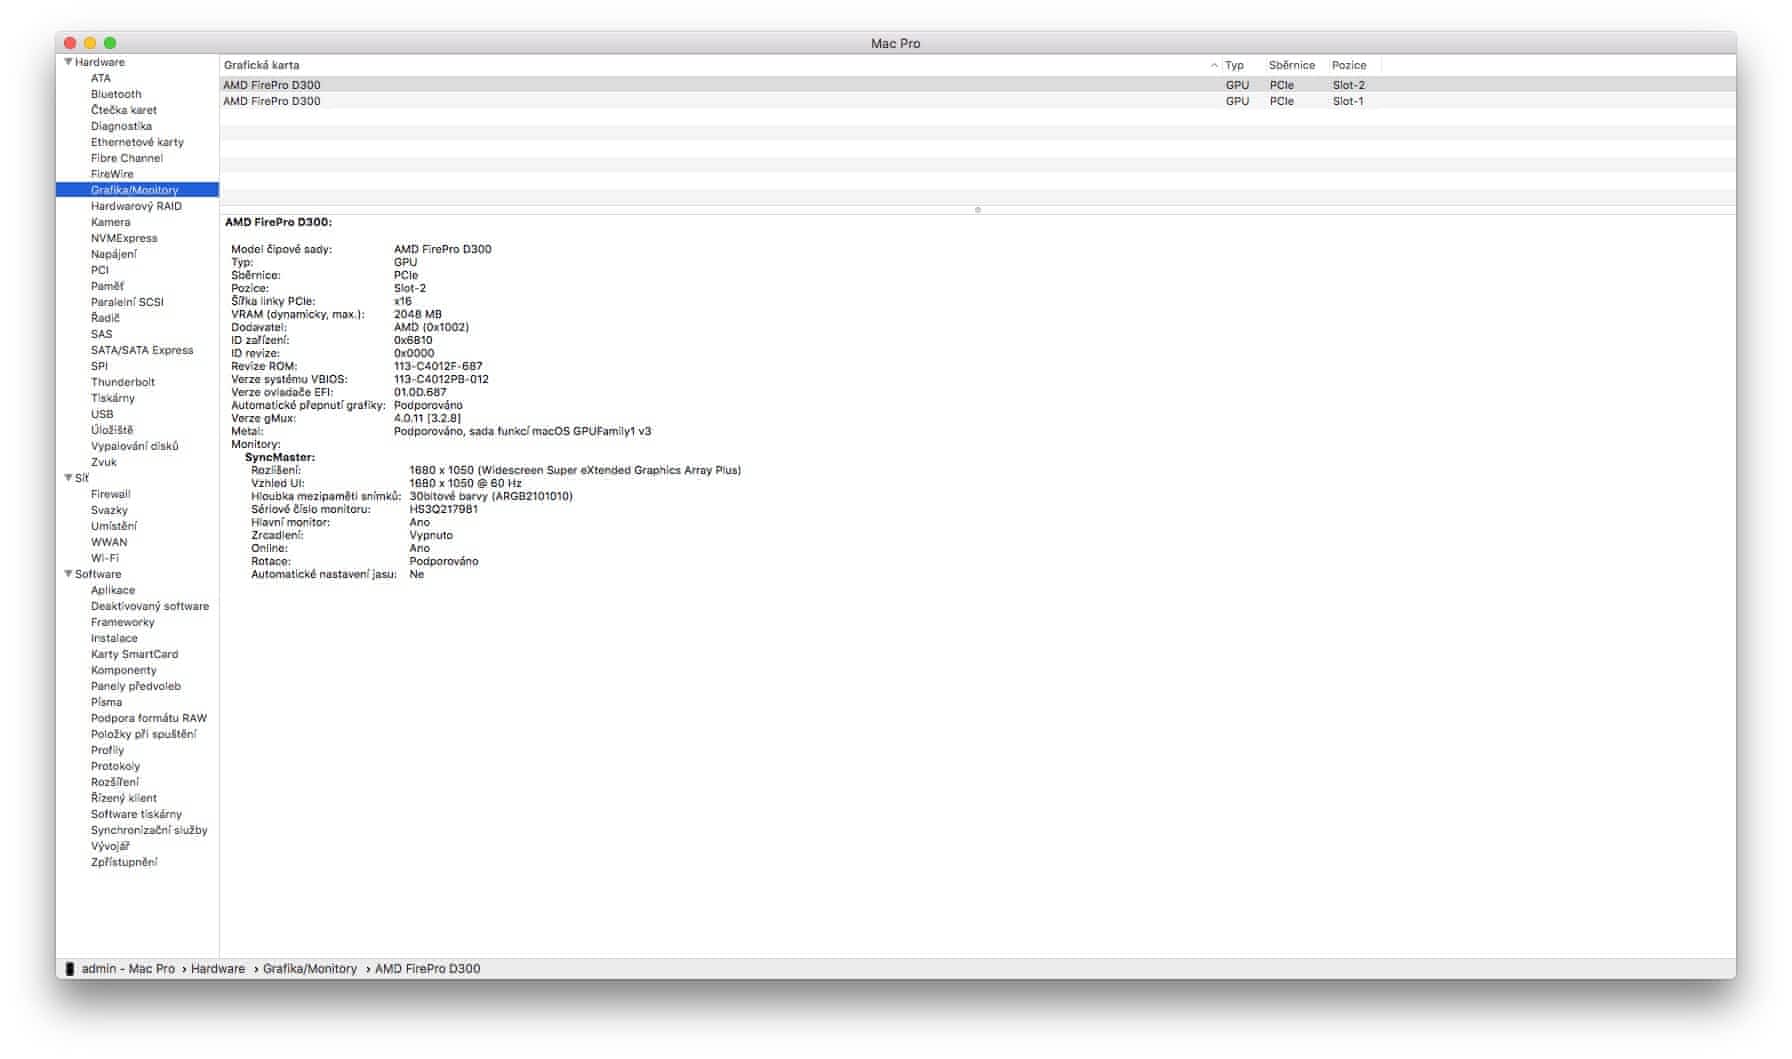
Task: Open SAS hardware entry
Action: (102, 334)
